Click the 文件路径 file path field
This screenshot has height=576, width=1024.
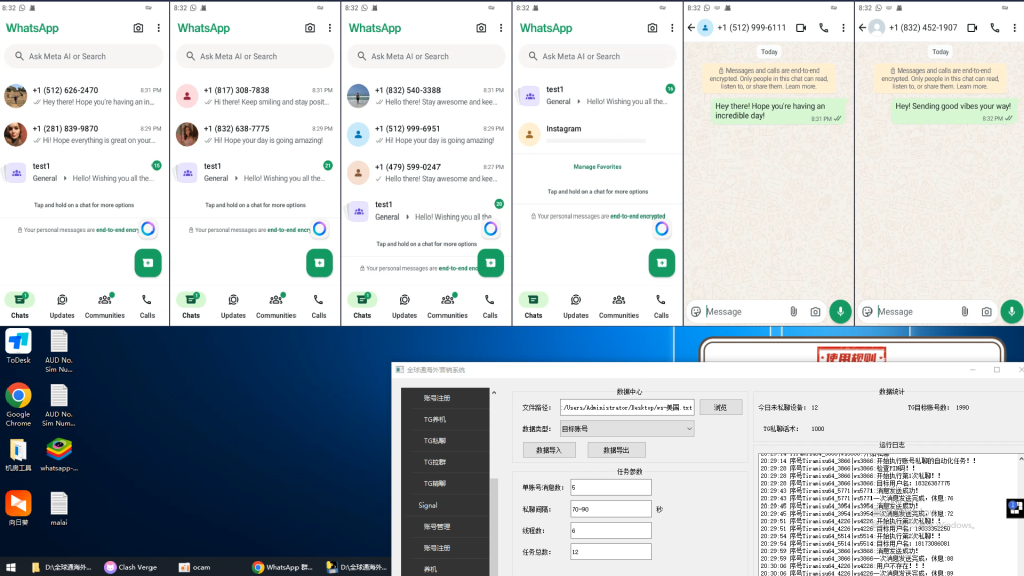pos(626,407)
